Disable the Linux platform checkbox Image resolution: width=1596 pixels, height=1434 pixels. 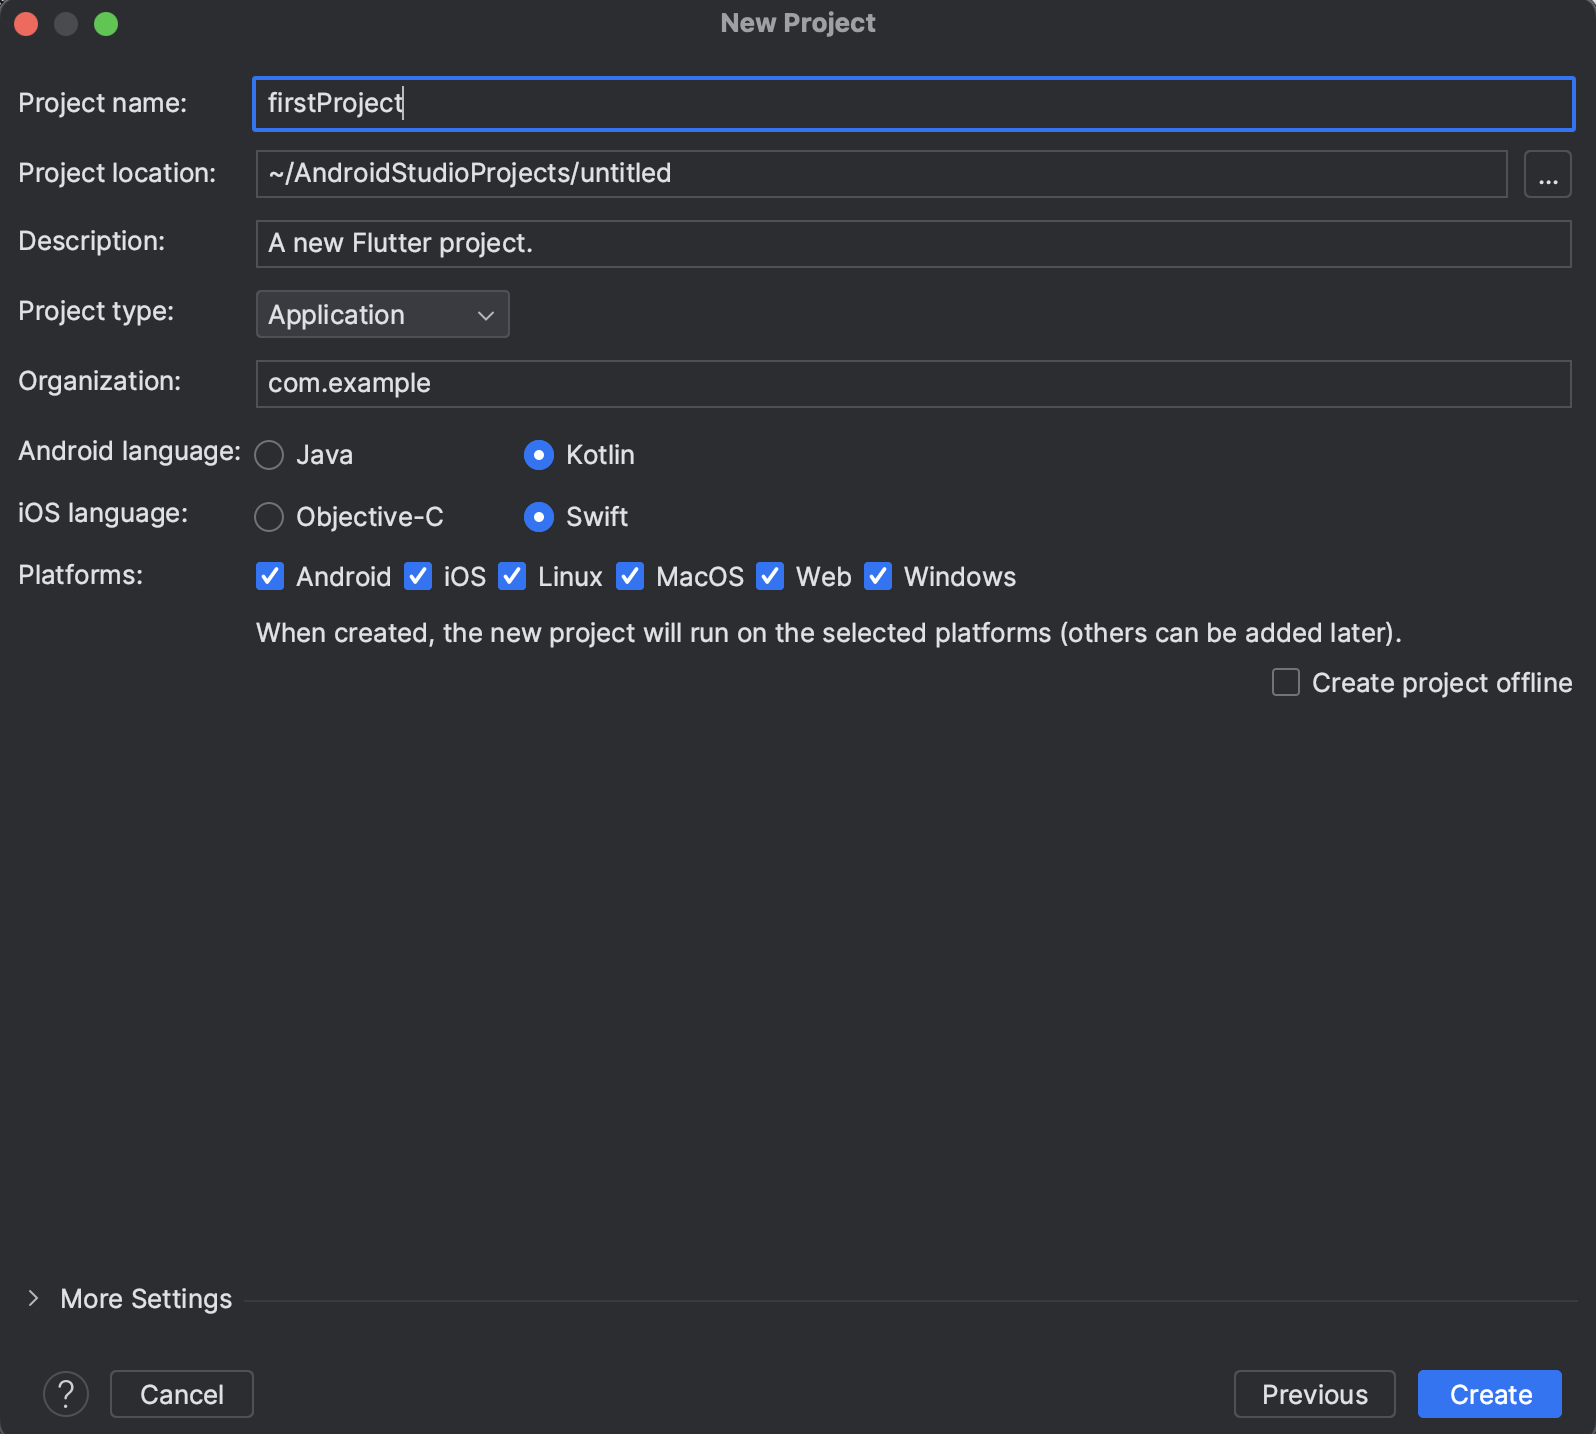point(512,577)
